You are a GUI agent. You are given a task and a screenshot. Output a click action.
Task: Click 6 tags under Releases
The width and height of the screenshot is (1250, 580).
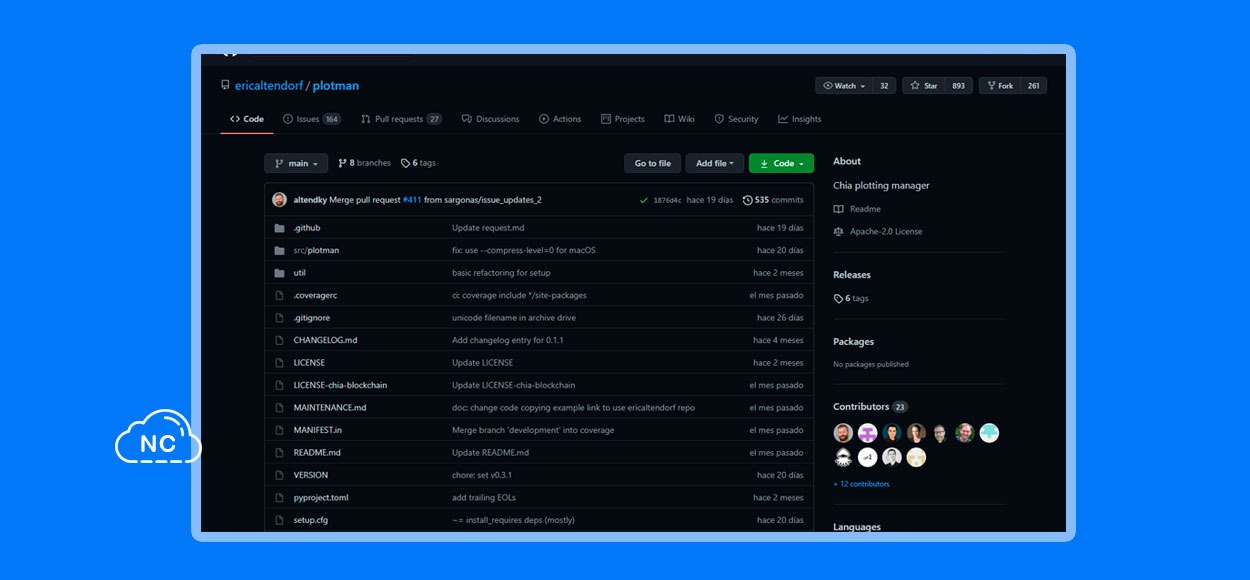(x=851, y=298)
